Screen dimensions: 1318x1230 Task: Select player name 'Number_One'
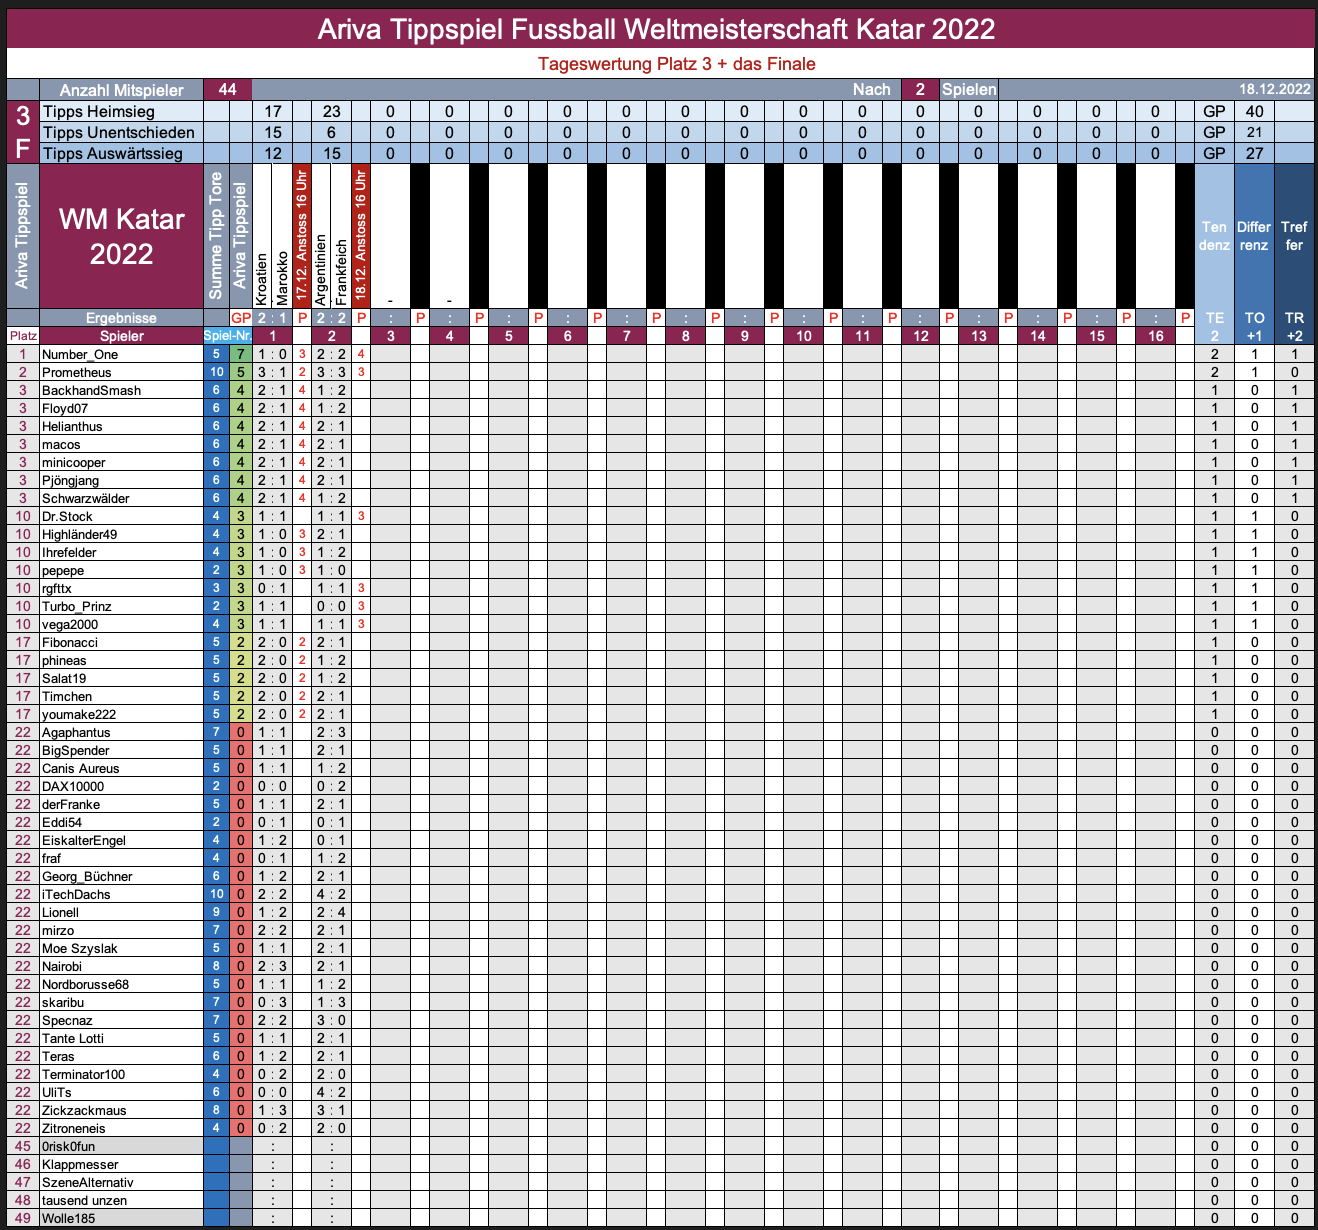click(x=80, y=354)
